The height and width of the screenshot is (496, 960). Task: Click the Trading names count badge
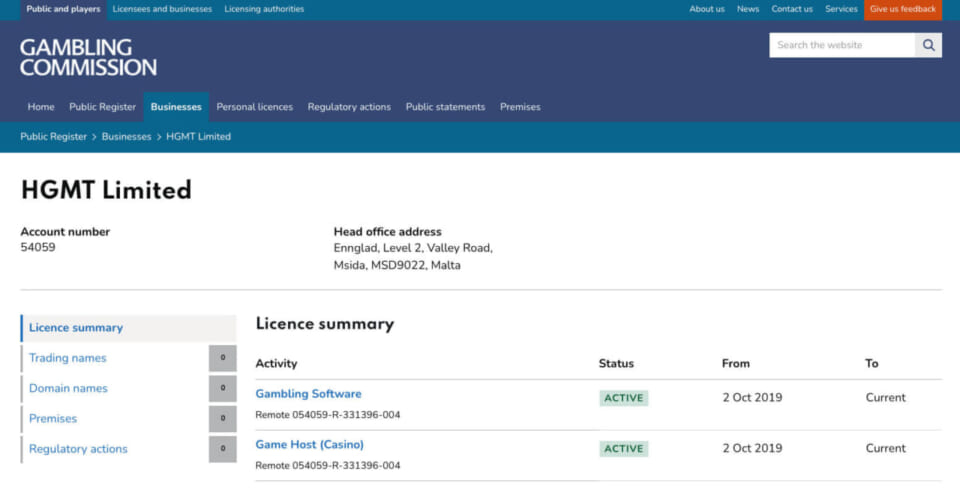223,358
